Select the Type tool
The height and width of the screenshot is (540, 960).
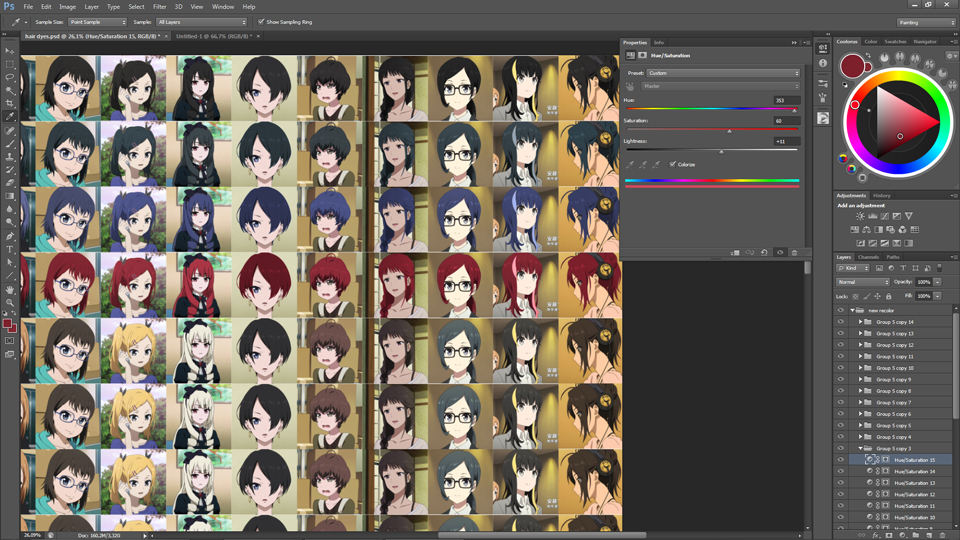tap(10, 250)
